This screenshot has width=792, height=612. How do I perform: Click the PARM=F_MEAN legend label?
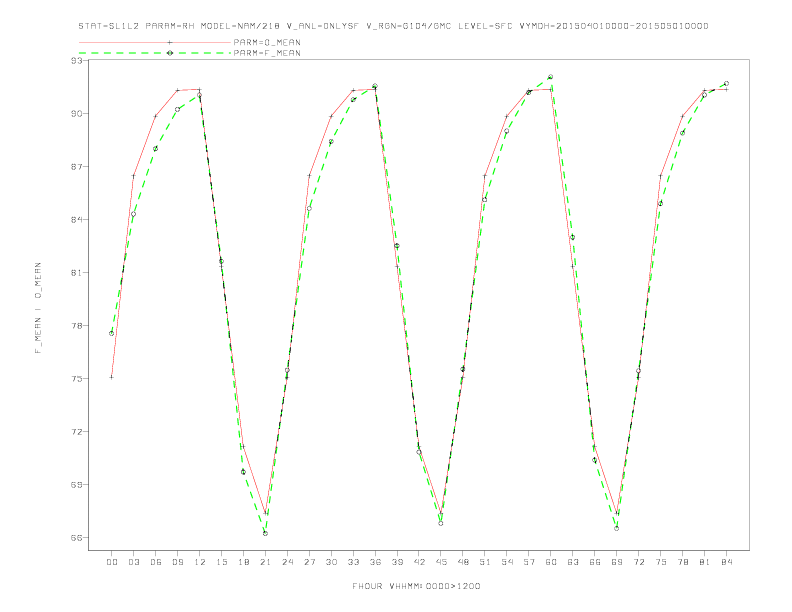[x=267, y=53]
